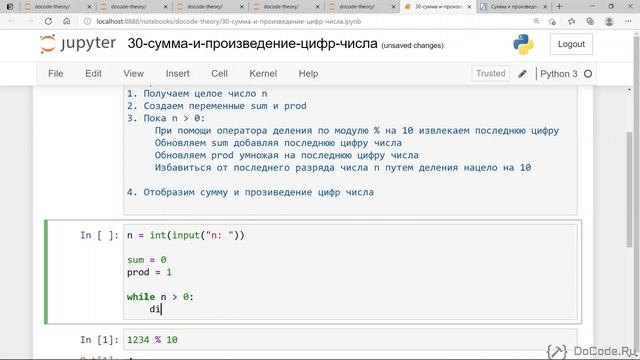This screenshot has height=360, width=640.
Task: Open the browser profile avatar
Action: [609, 21]
